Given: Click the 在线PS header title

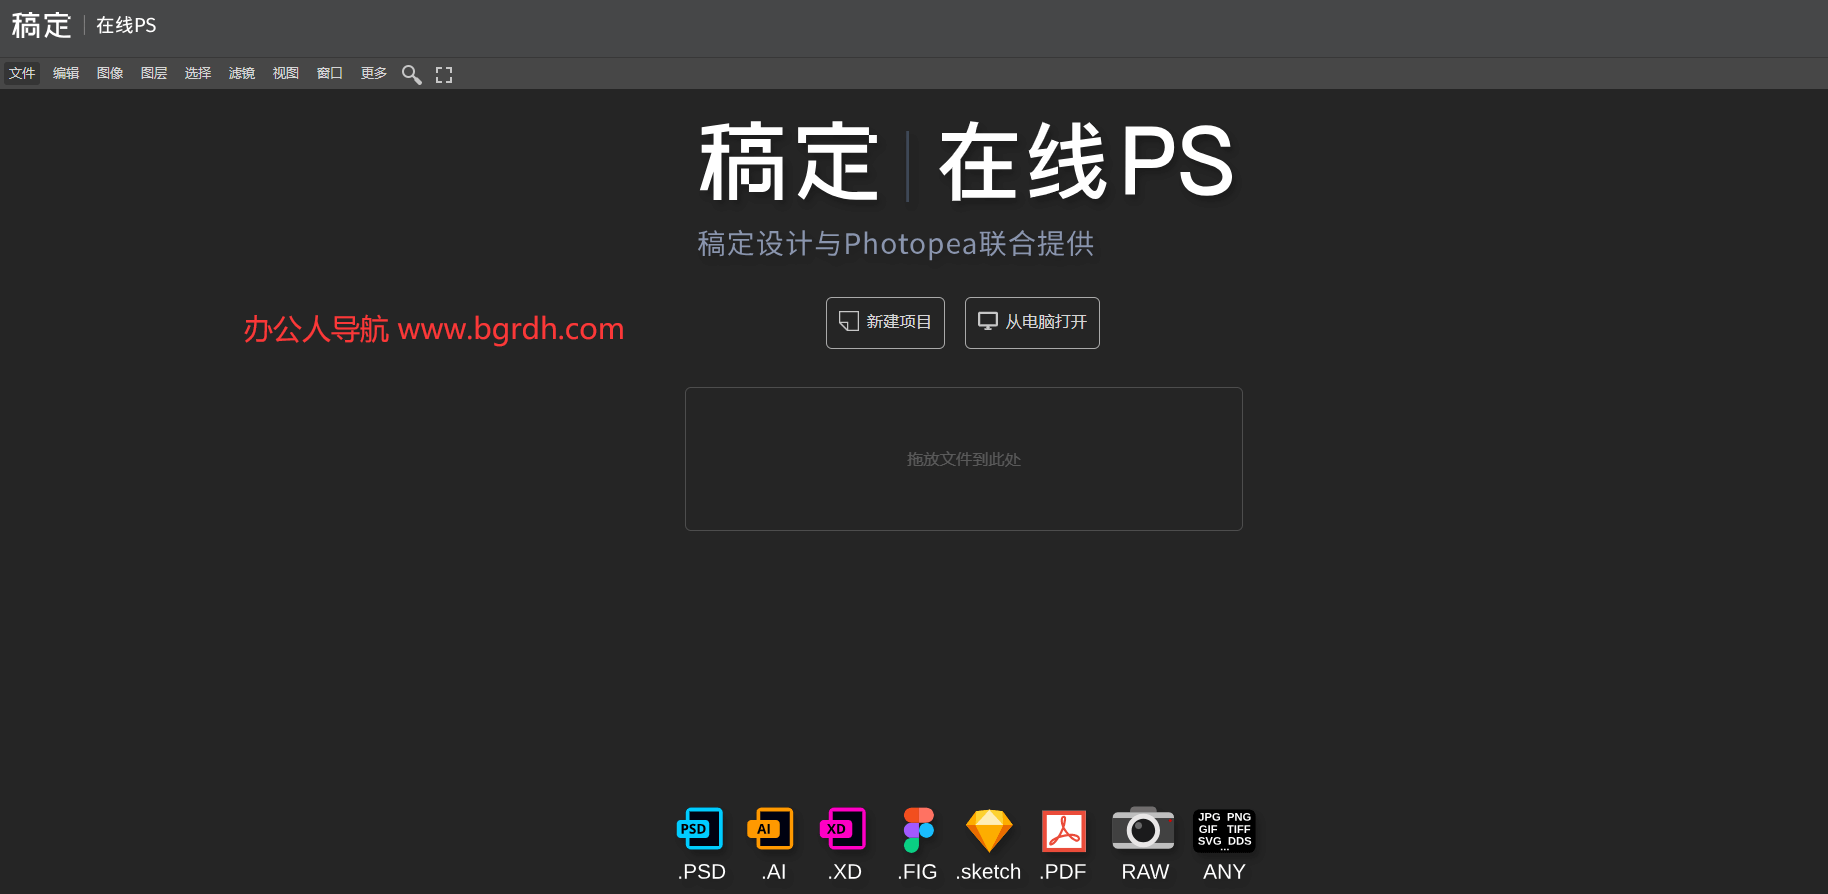Looking at the screenshot, I should tap(126, 25).
